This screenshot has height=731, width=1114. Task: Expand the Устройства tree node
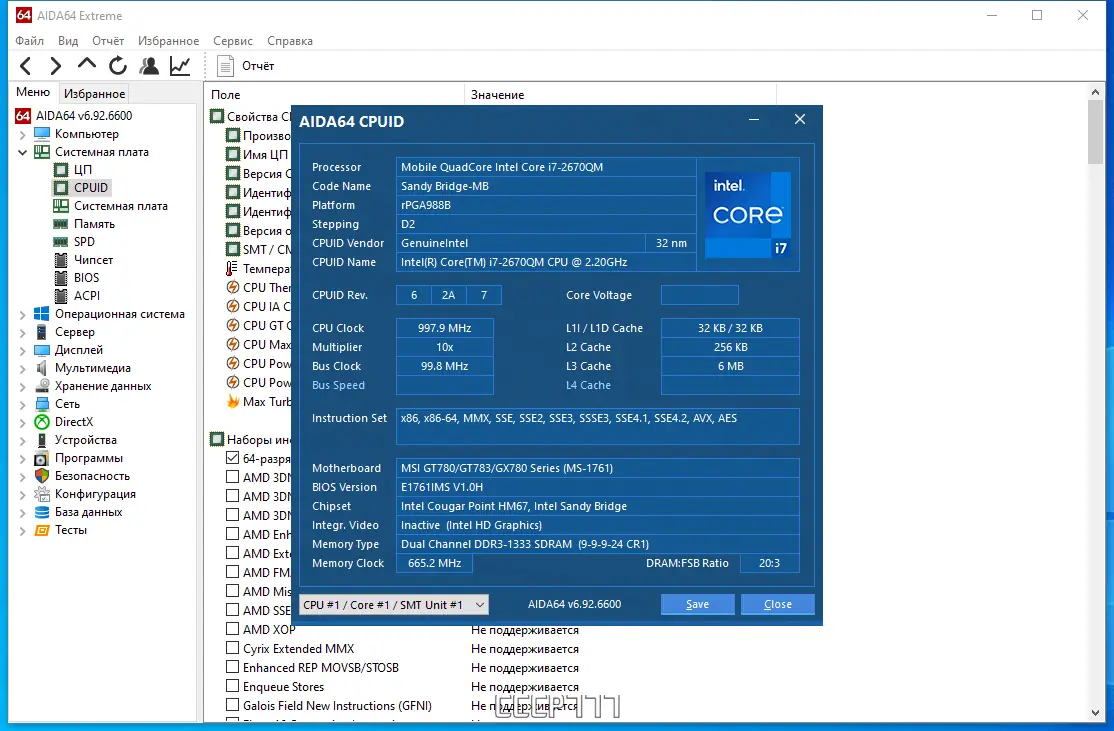point(22,440)
